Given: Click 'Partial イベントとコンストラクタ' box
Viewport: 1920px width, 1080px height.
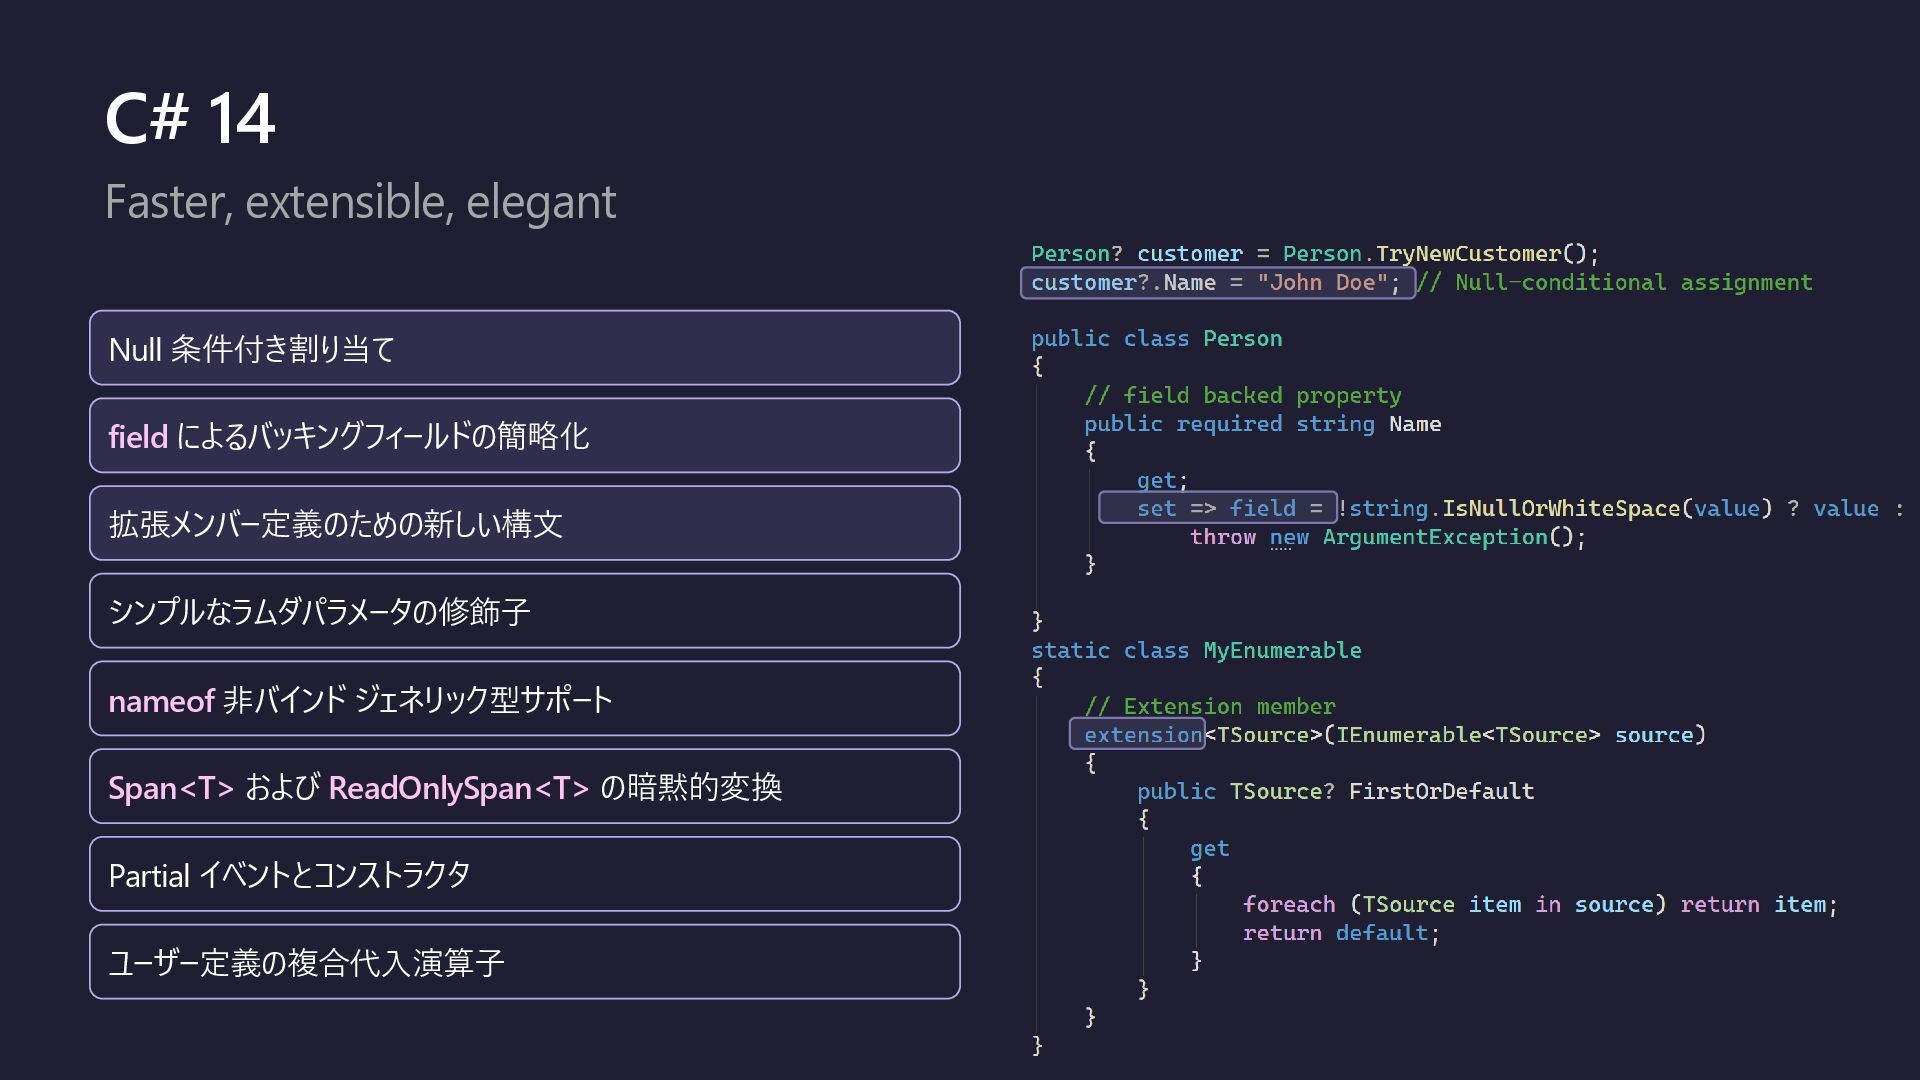Looking at the screenshot, I should pos(524,874).
